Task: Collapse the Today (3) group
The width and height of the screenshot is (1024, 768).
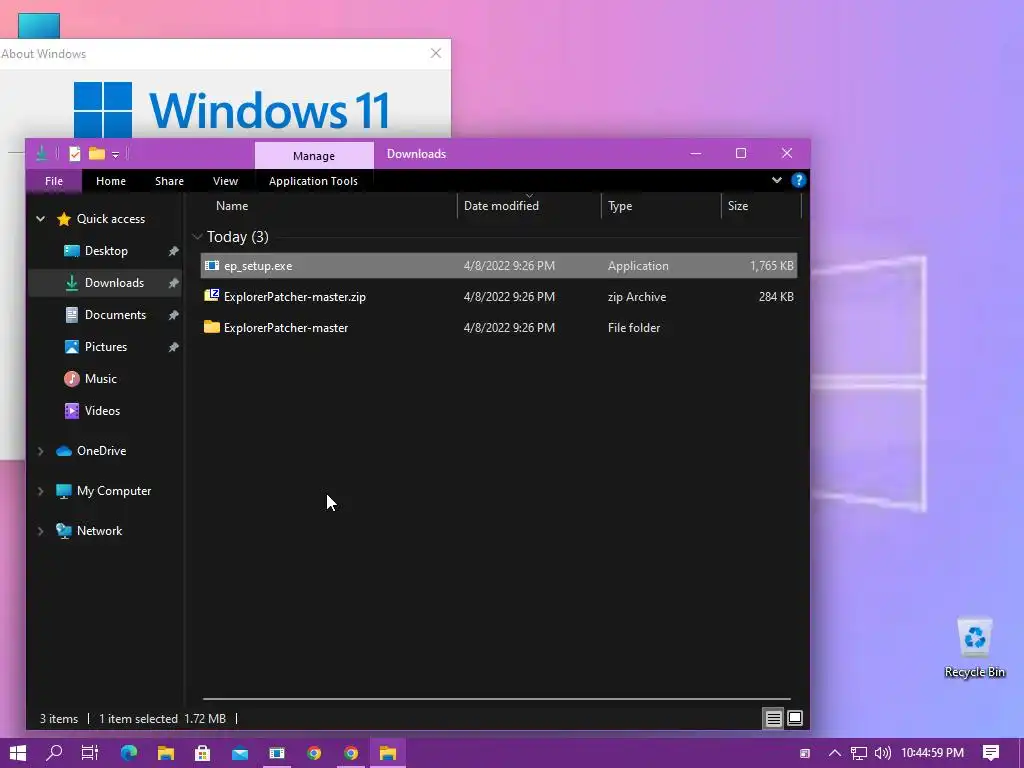Action: click(x=197, y=236)
